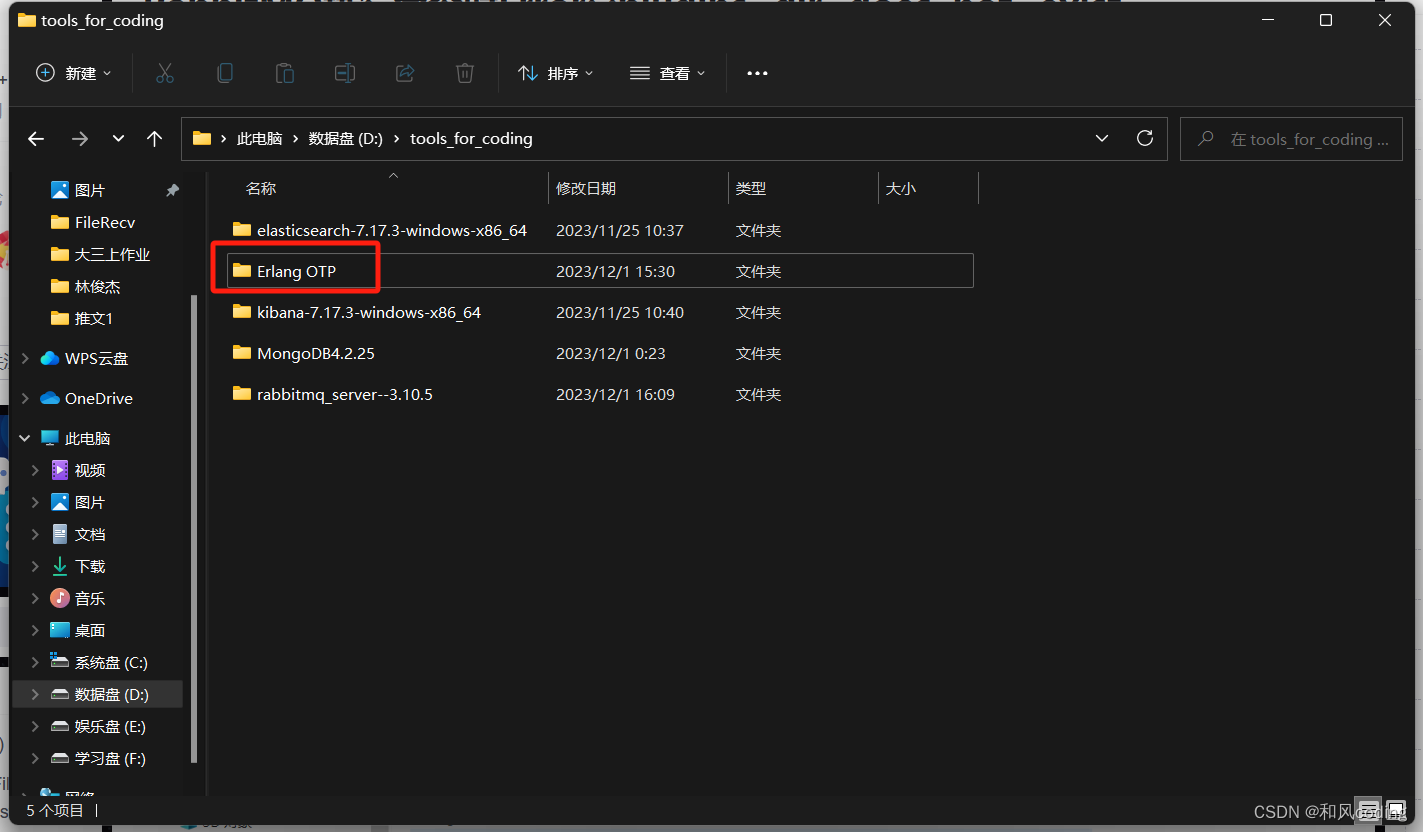Click the Rename icon in toolbar
This screenshot has height=832, width=1423.
coord(345,73)
